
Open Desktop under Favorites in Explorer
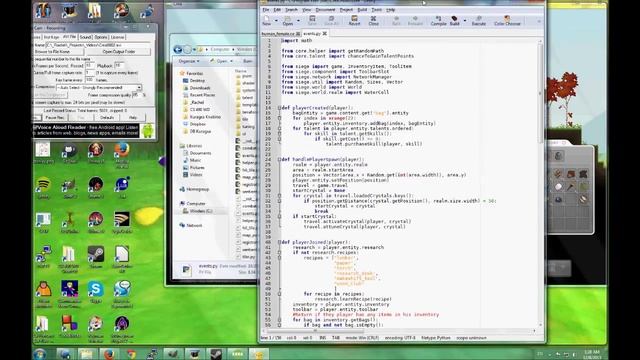pos(197,81)
